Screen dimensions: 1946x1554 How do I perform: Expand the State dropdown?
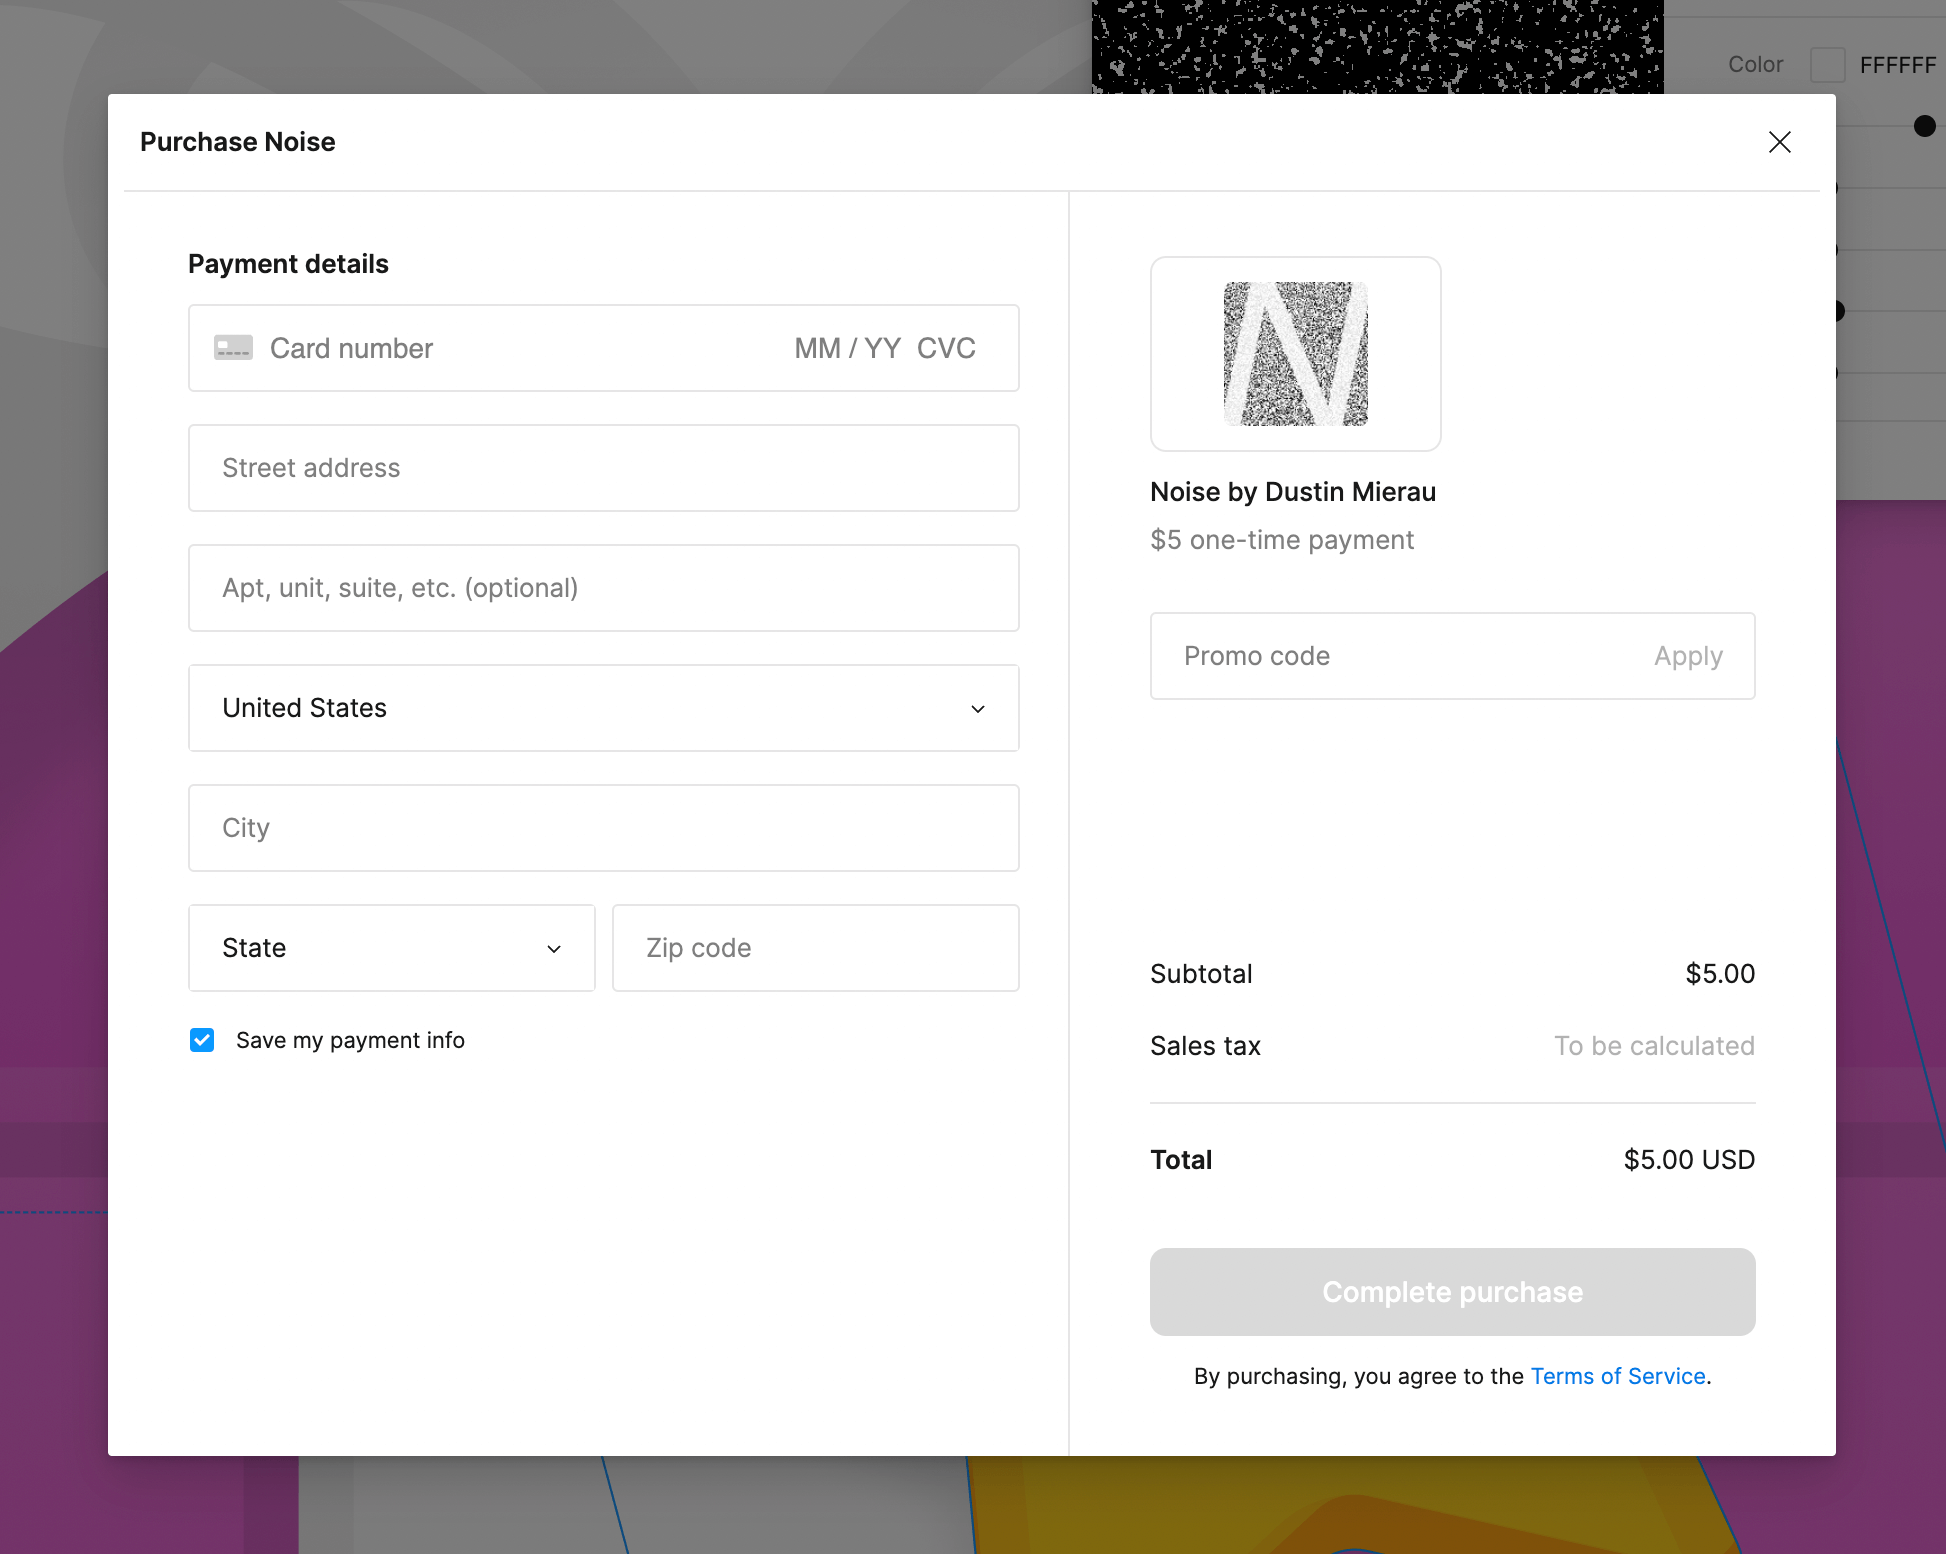coord(391,948)
